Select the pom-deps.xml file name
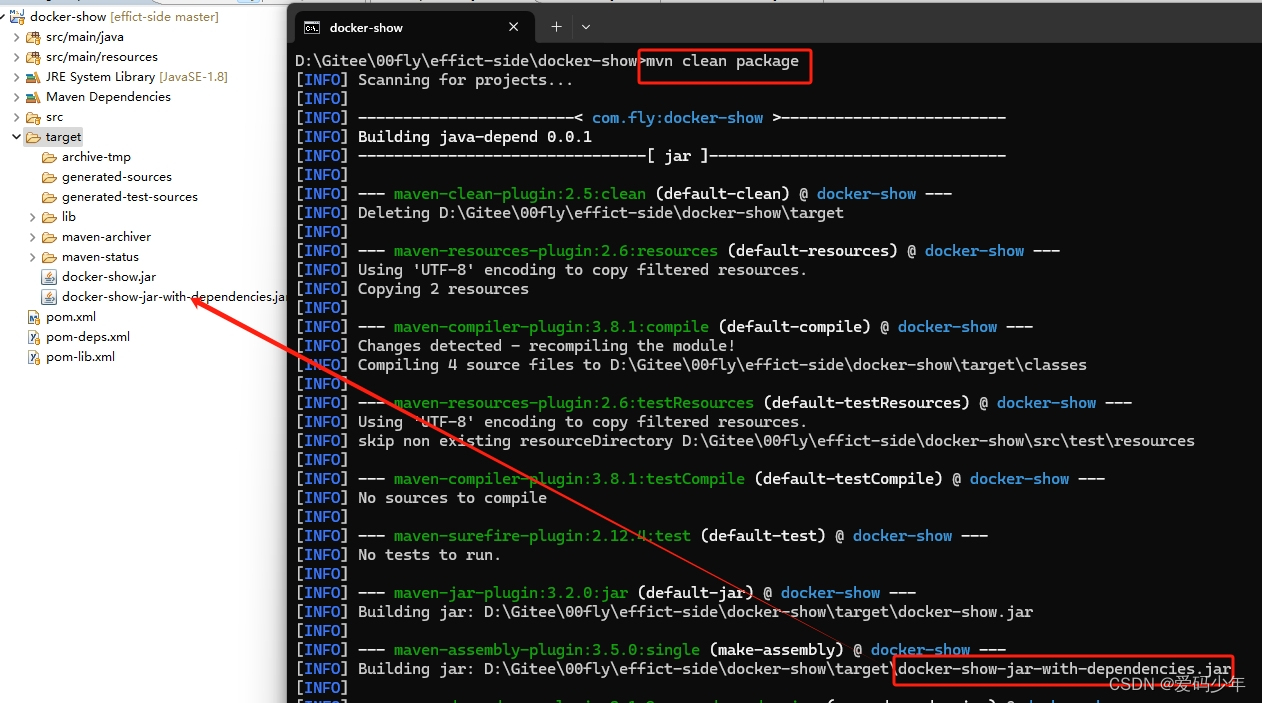 coord(88,337)
